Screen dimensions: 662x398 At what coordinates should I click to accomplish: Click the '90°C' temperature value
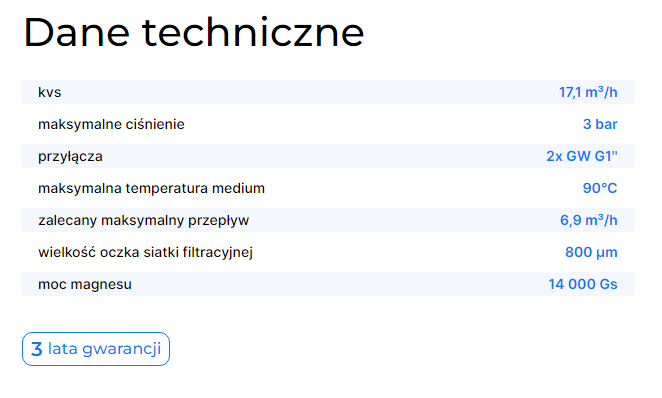click(600, 188)
